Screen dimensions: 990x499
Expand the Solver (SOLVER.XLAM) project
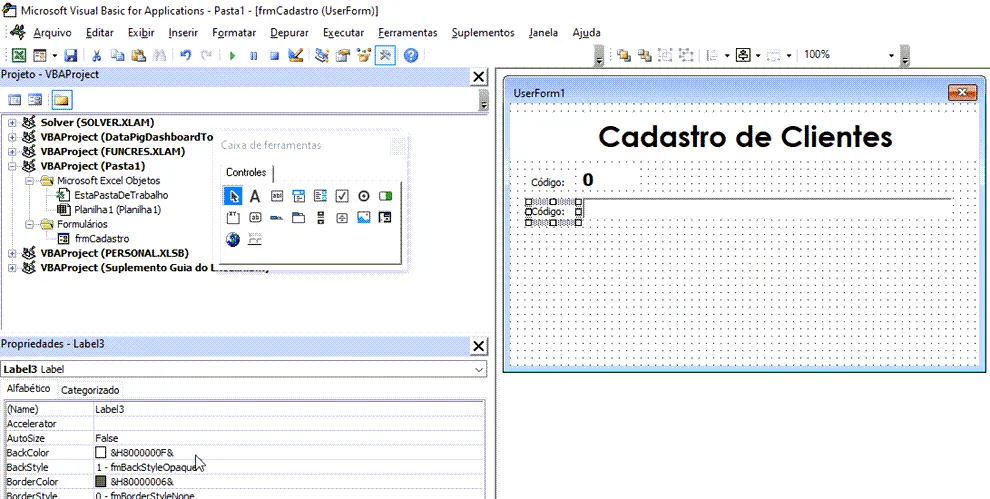(x=12, y=123)
